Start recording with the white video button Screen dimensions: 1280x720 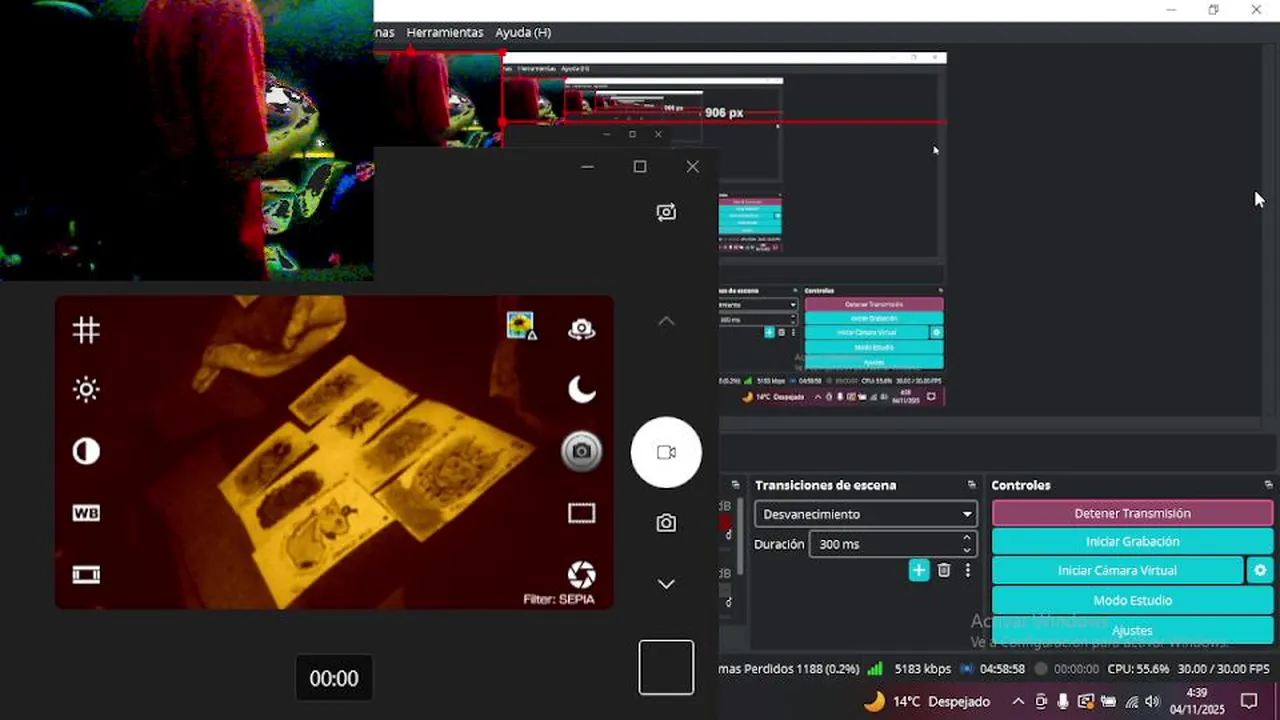click(666, 452)
